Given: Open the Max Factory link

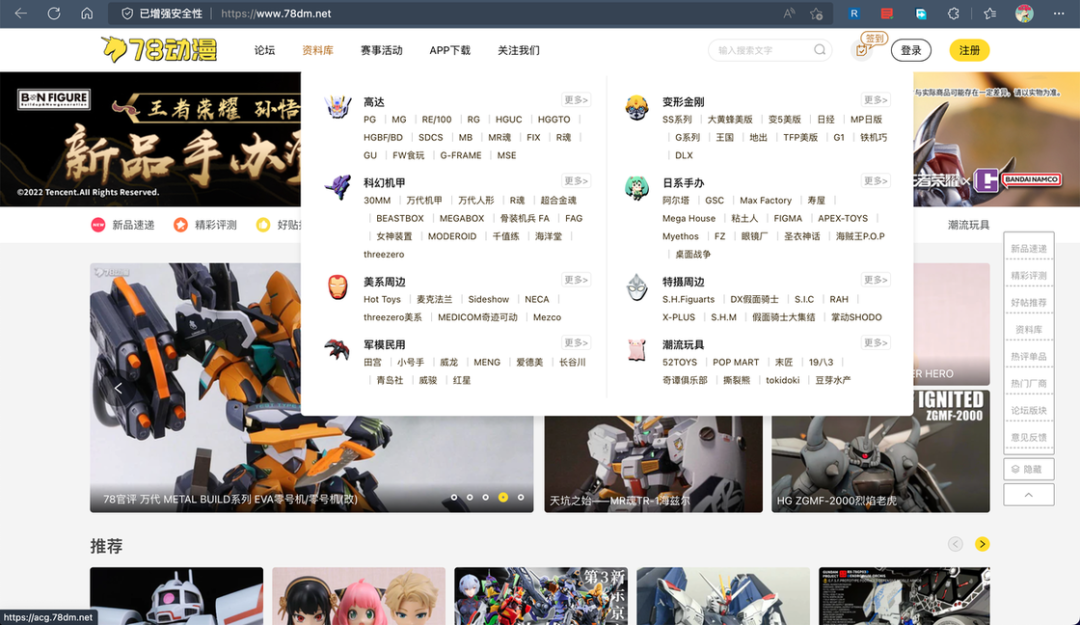Looking at the screenshot, I should tap(765, 200).
